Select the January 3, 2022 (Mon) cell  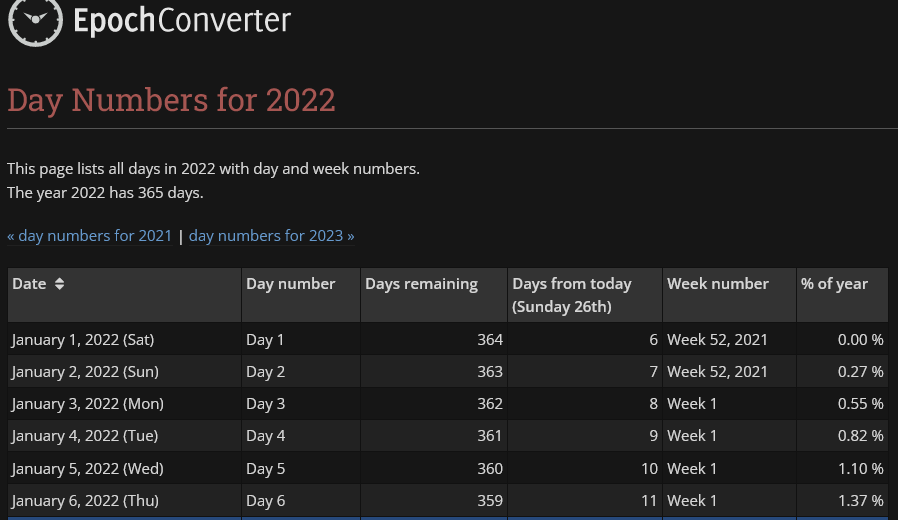pyautogui.click(x=124, y=404)
